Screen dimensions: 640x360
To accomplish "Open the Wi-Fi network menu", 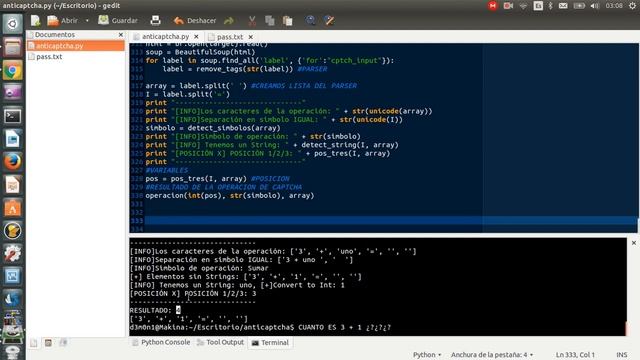I will click(x=523, y=6).
